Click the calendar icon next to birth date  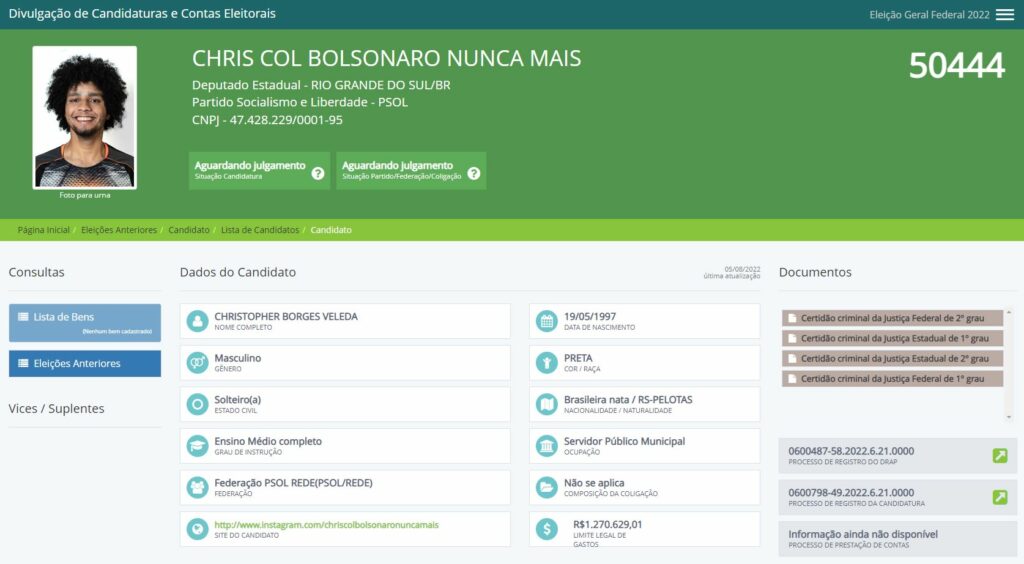(x=546, y=321)
